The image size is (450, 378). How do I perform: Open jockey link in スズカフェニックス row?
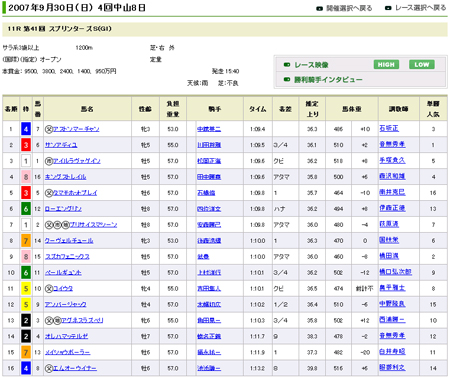point(203,257)
